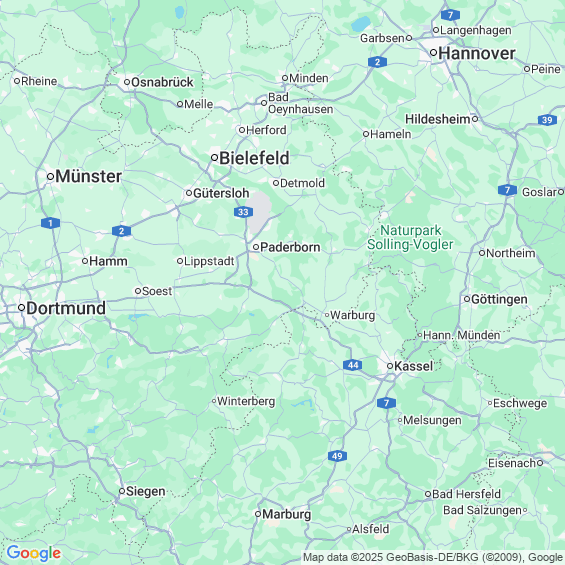The width and height of the screenshot is (565, 565).
Task: Click the Bad Hersfeld town label
Action: 466,494
